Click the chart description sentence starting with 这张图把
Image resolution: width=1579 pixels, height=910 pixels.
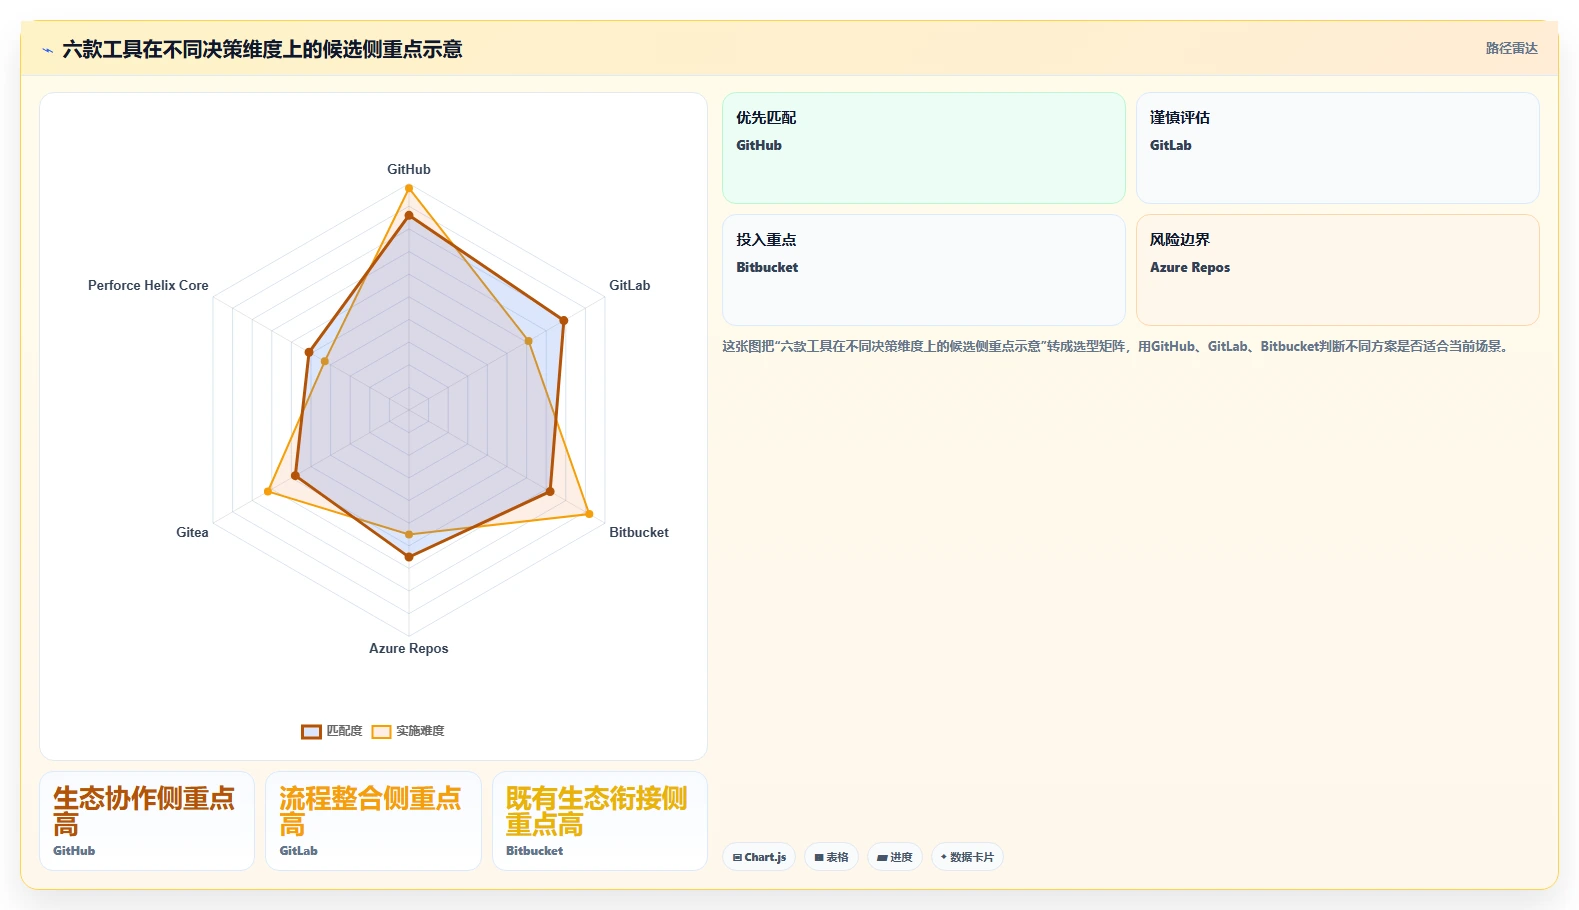coord(1118,346)
